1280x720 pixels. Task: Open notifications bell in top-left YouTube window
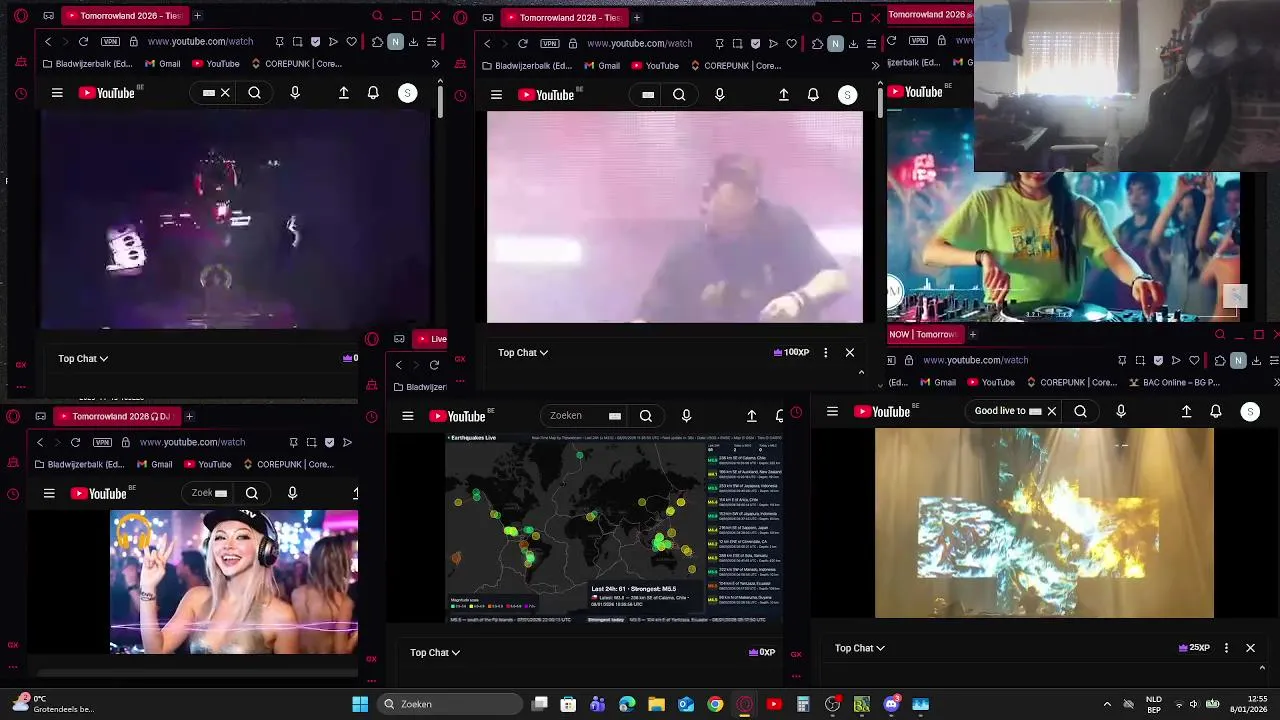coord(373,93)
